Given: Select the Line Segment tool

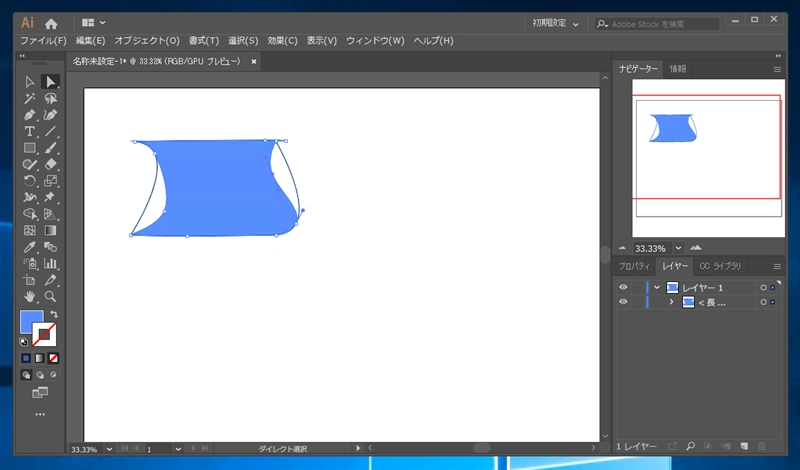Looking at the screenshot, I should click(50, 132).
